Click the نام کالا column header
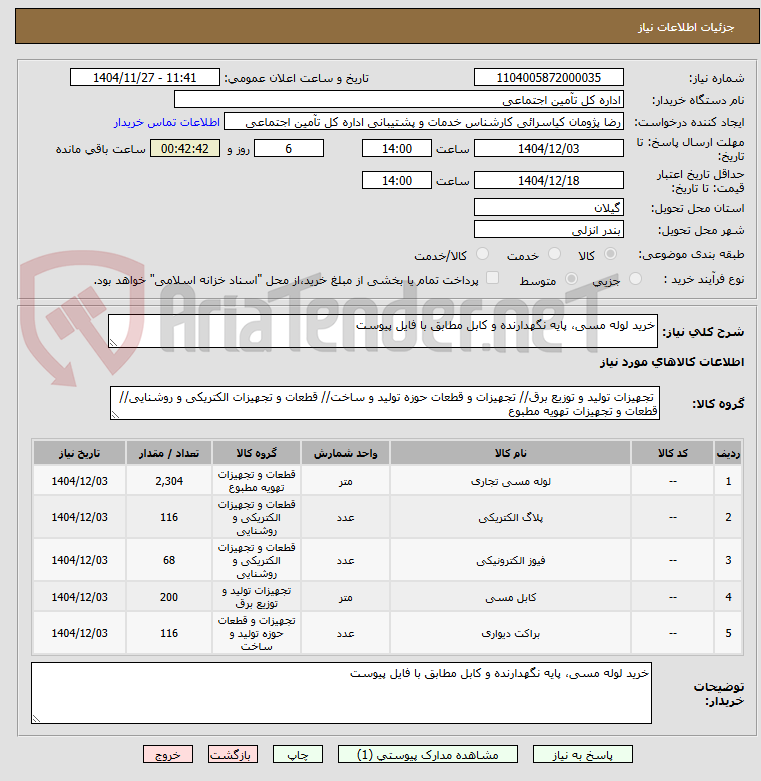This screenshot has height=781, width=761. click(x=510, y=453)
